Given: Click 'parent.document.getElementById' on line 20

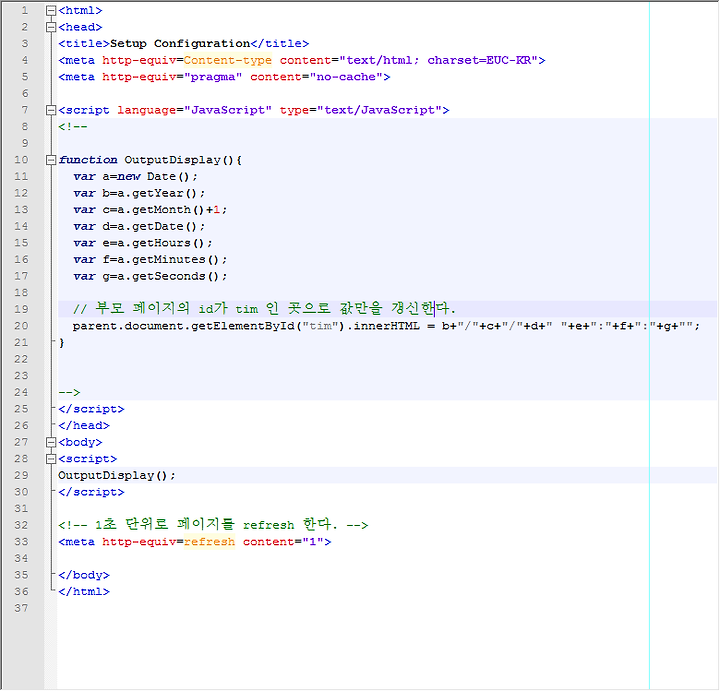Looking at the screenshot, I should click(x=183, y=326).
